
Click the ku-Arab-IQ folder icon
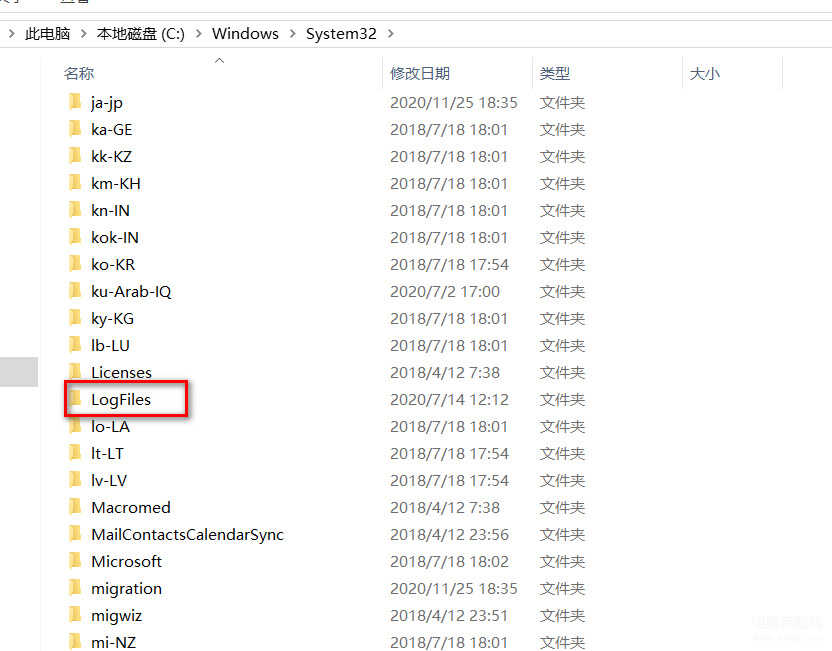tap(75, 291)
